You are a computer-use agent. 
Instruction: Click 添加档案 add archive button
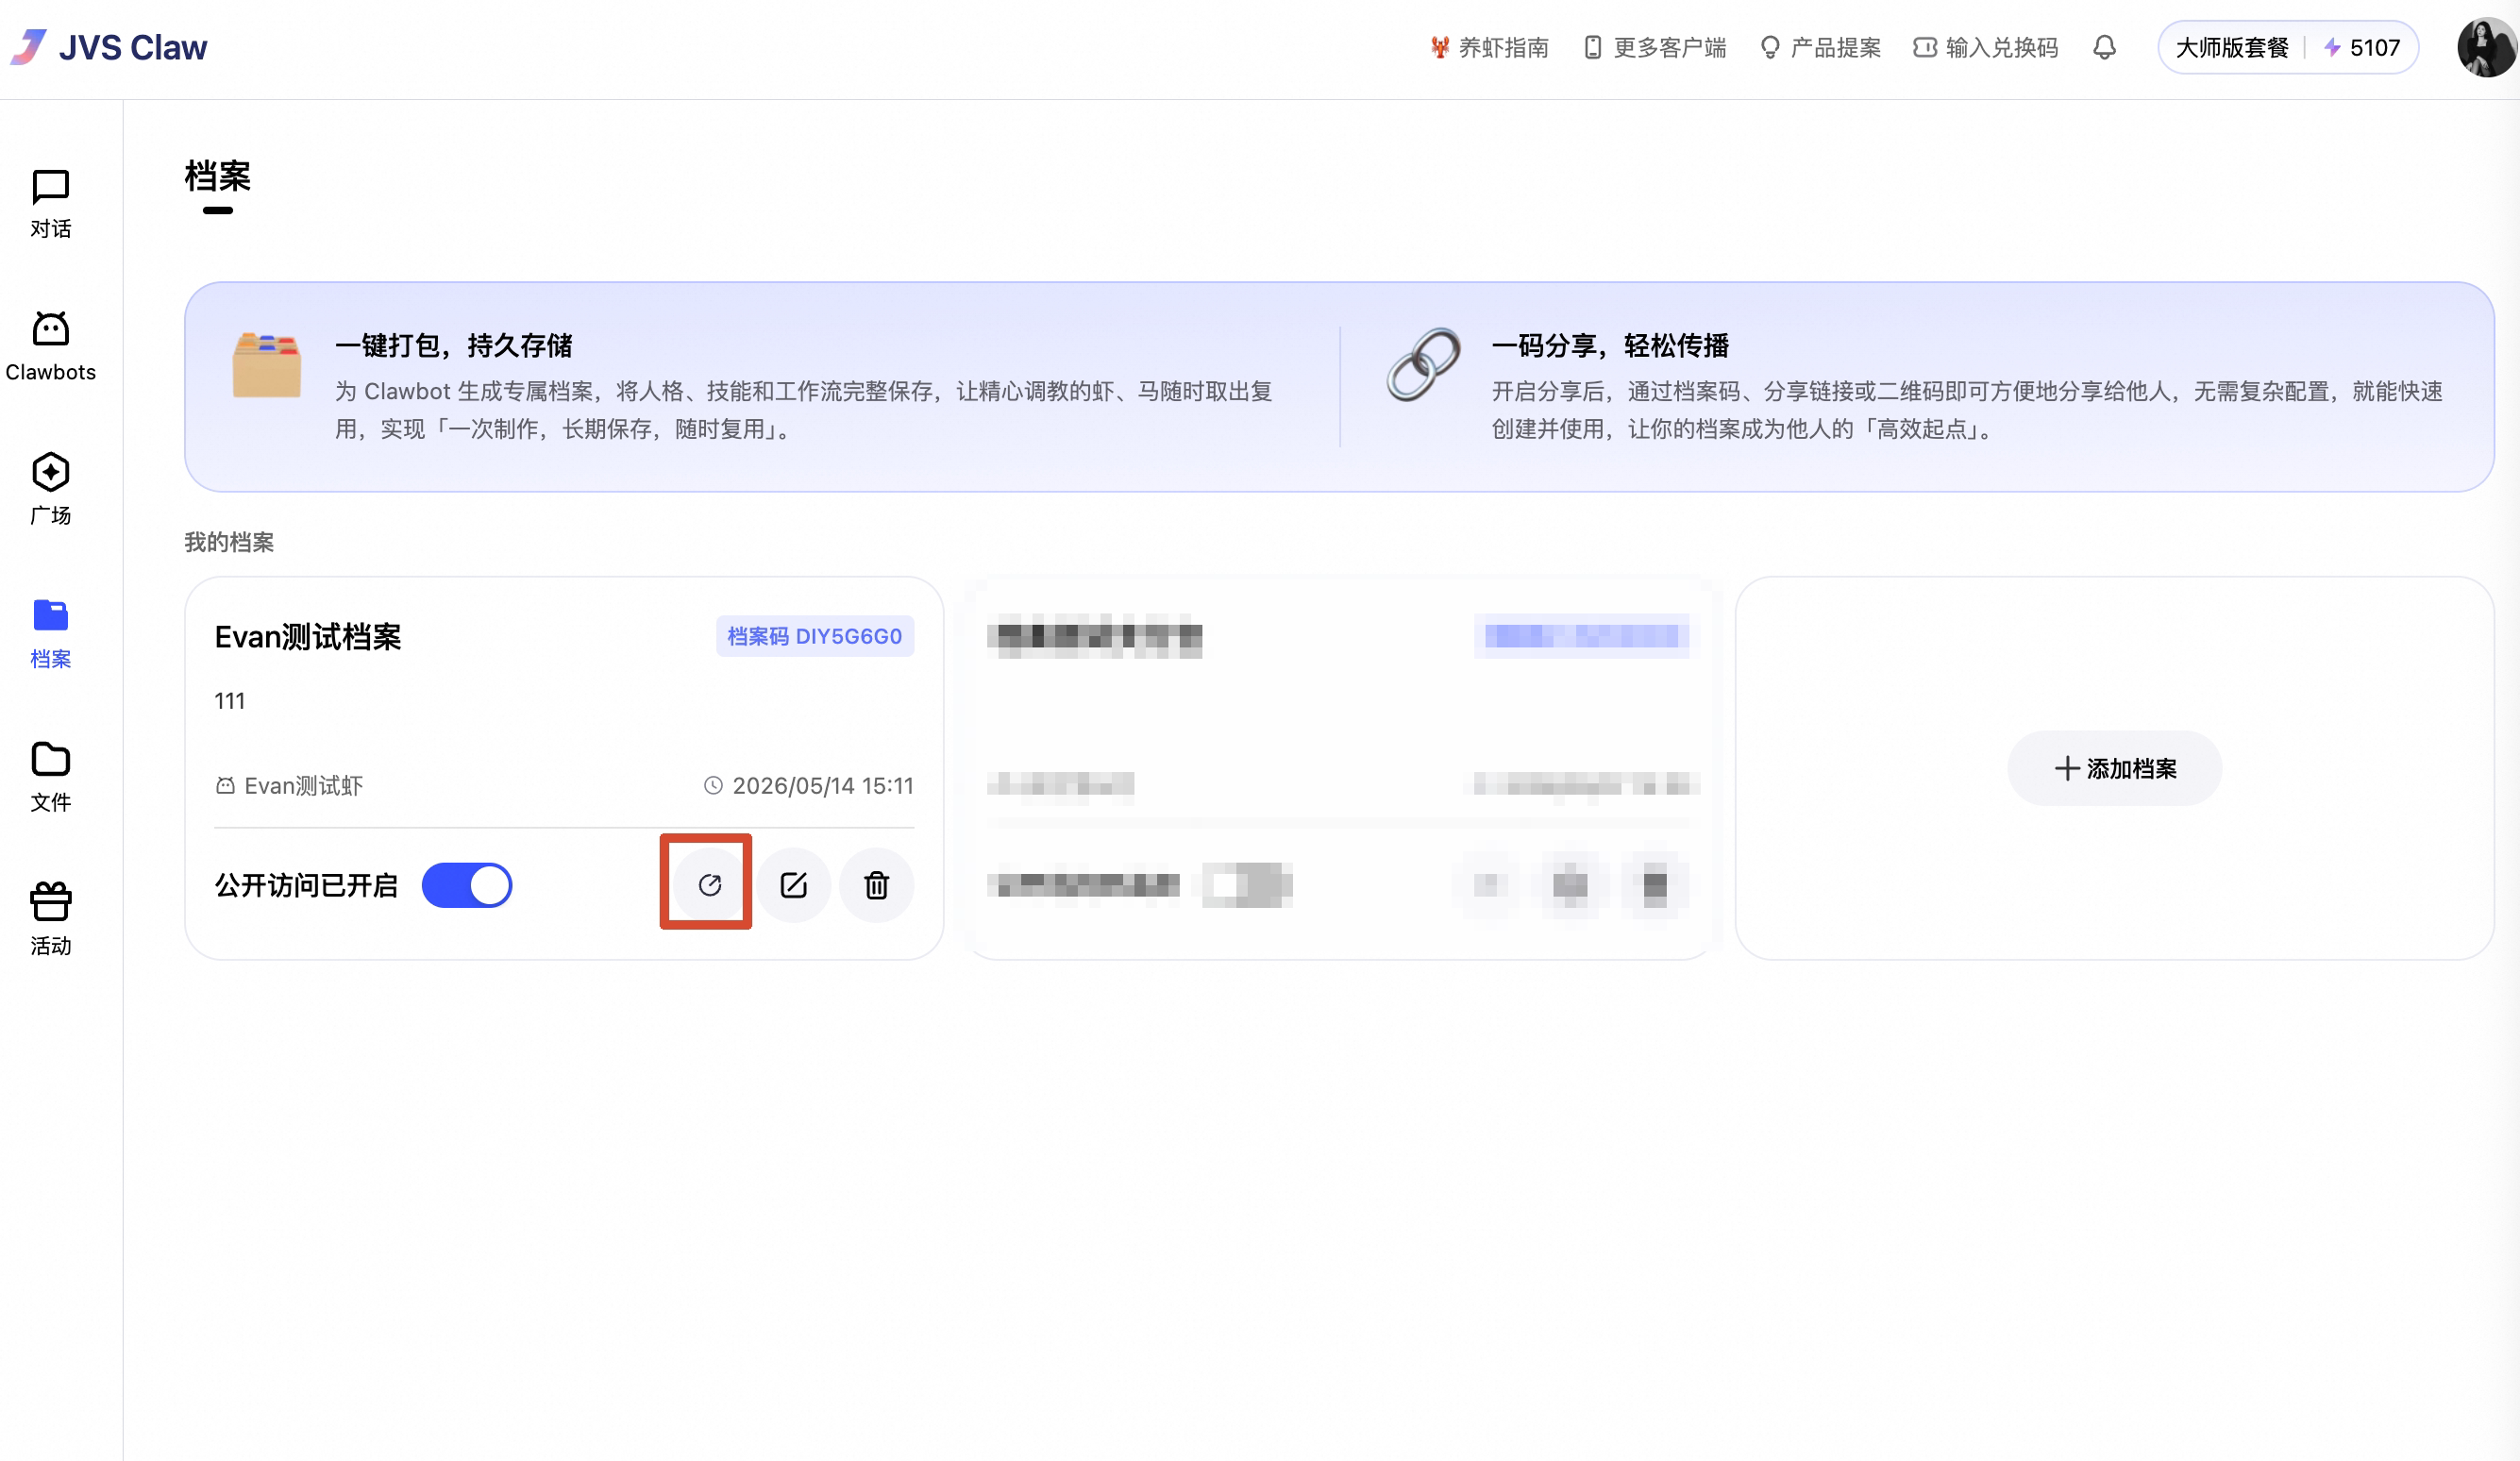[2115, 768]
